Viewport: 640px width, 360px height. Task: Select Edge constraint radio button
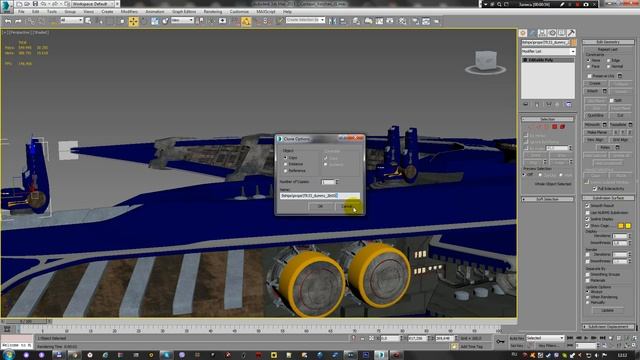coord(609,60)
